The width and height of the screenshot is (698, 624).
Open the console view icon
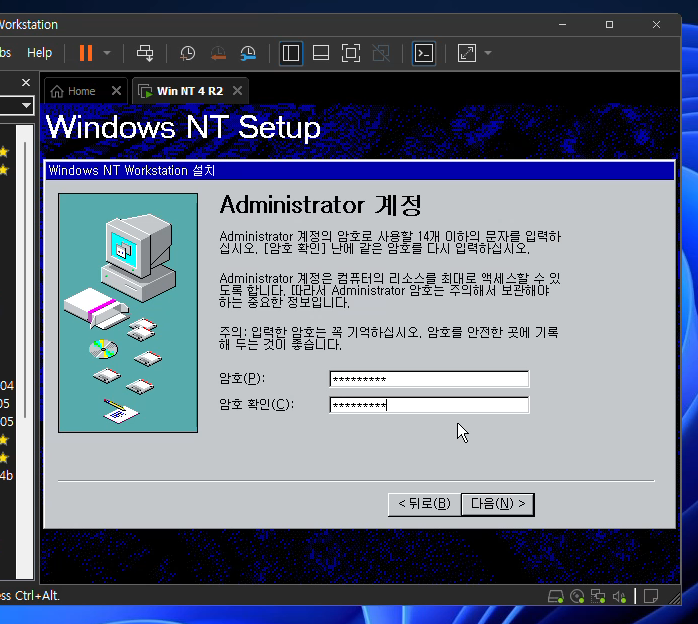coord(424,53)
